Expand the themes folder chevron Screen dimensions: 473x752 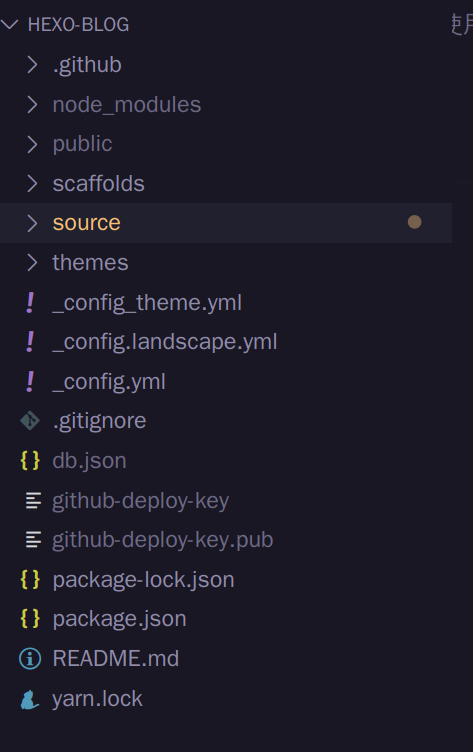(32, 262)
